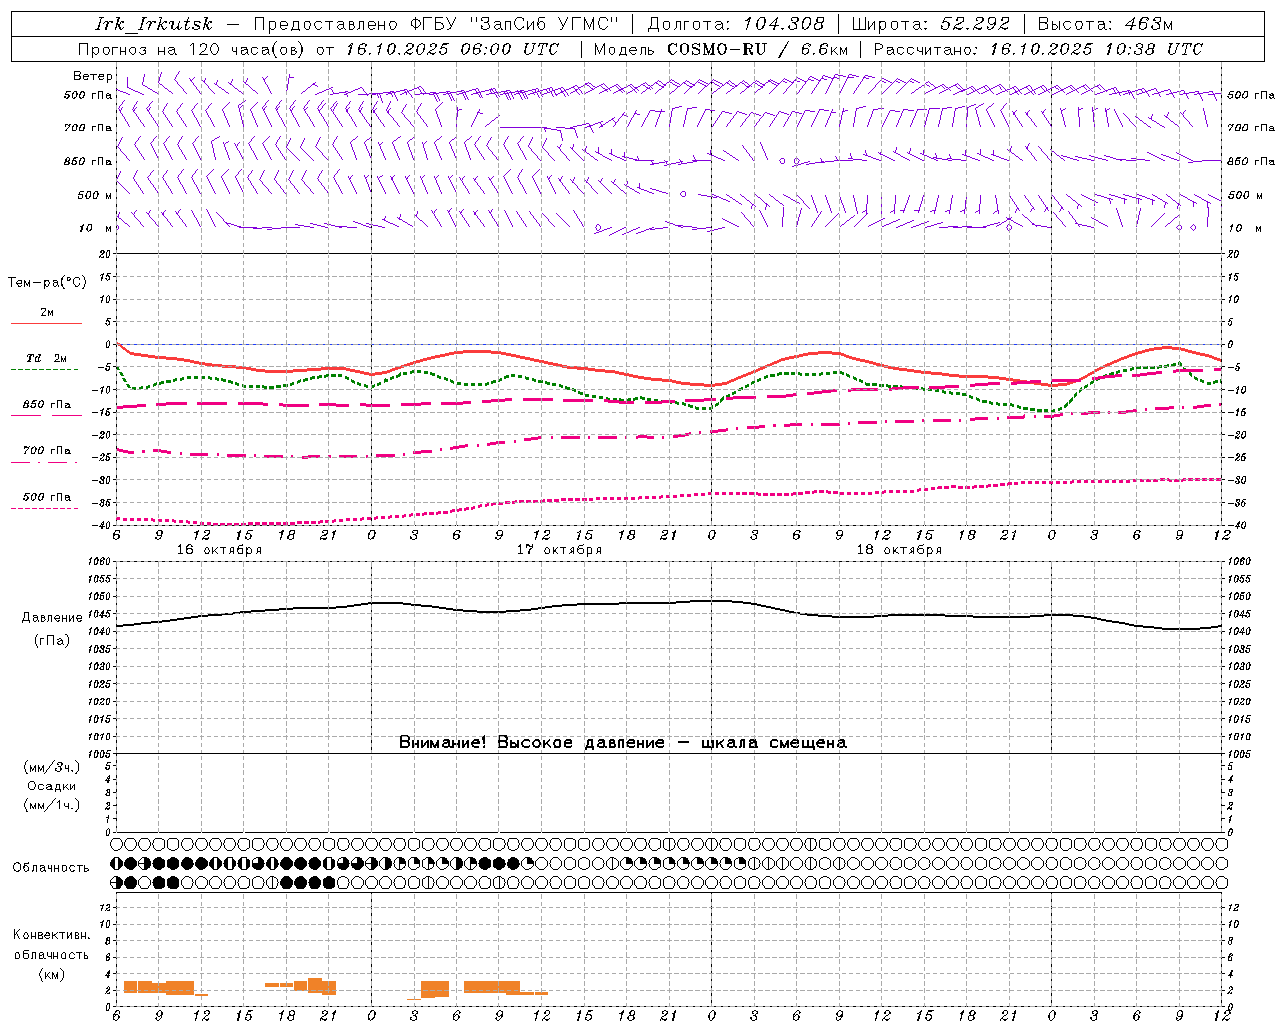Click the "16 октября" date label

[219, 550]
